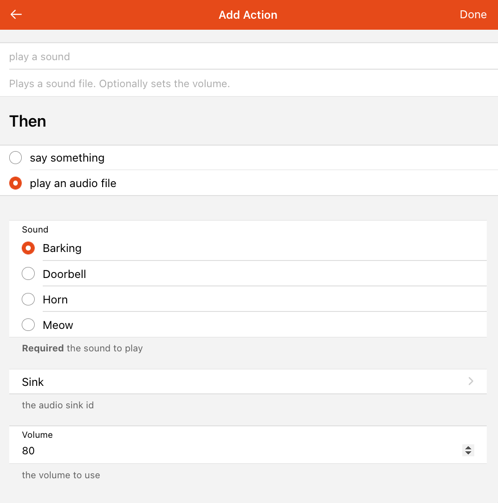
Task: Choose the Doorbell sound
Action: (x=28, y=274)
